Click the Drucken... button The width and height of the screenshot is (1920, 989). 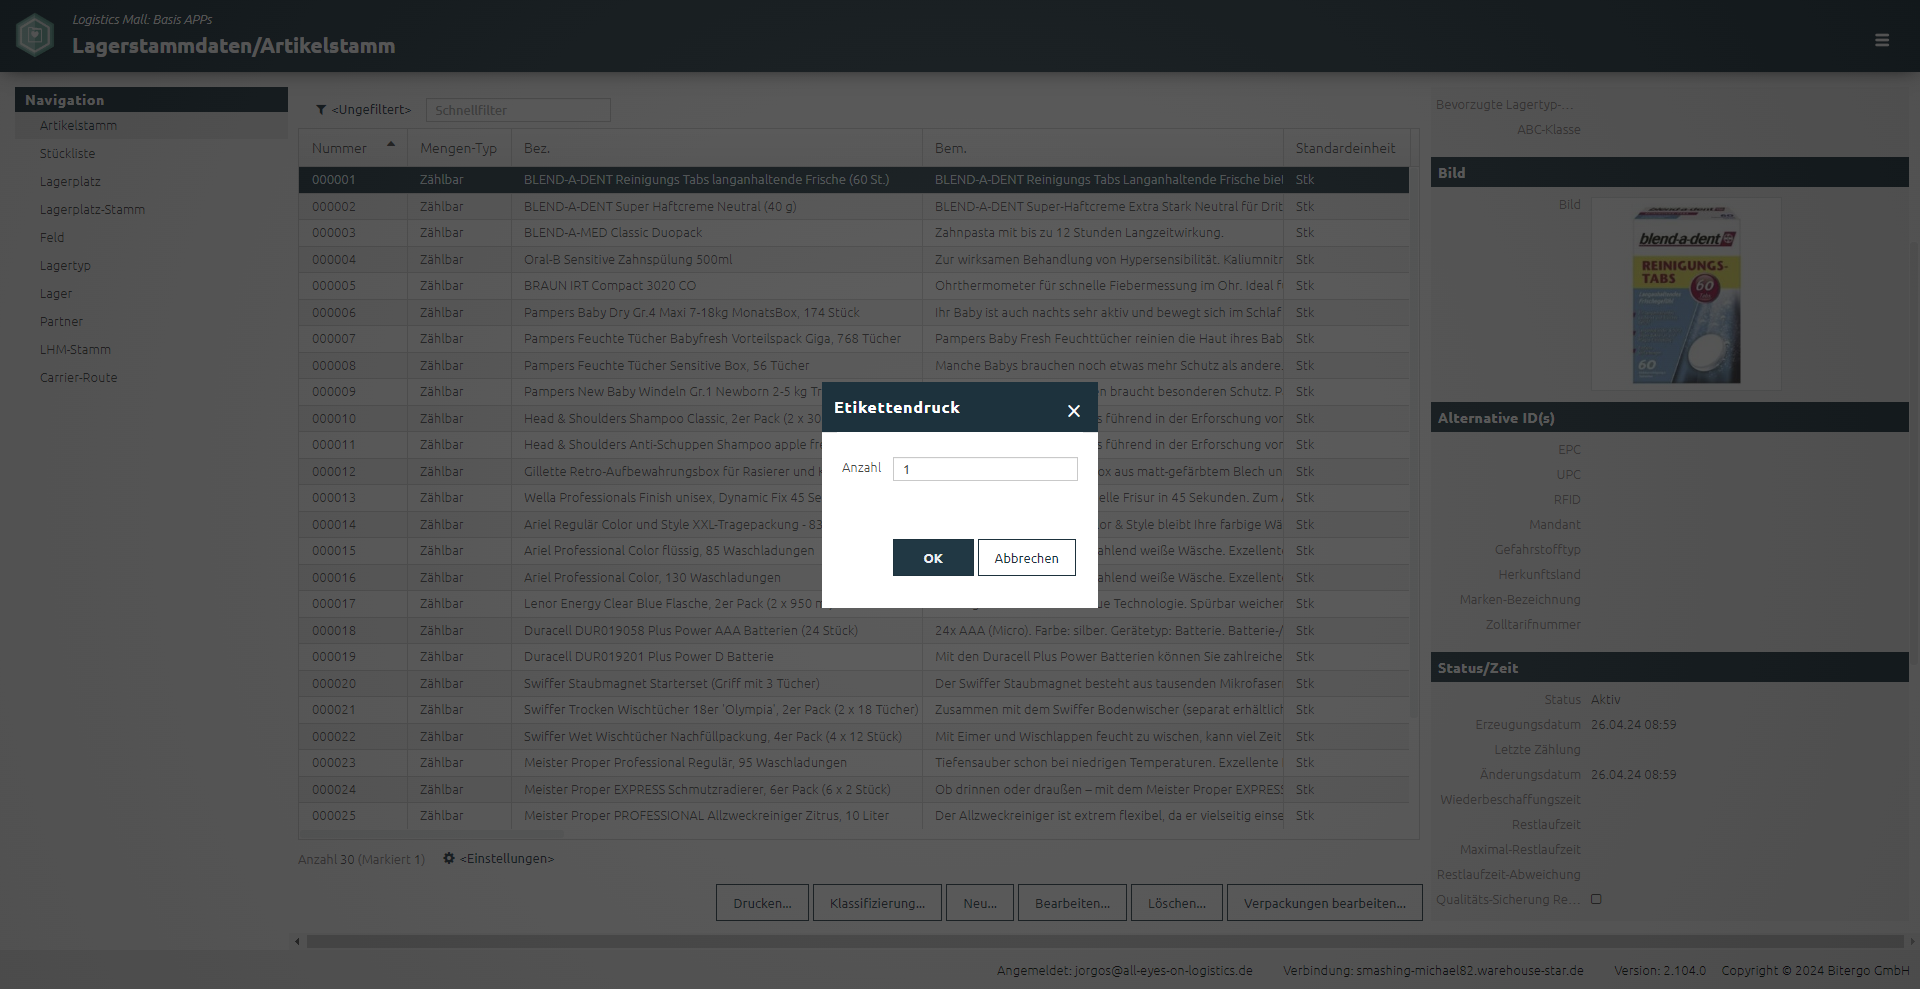[762, 903]
